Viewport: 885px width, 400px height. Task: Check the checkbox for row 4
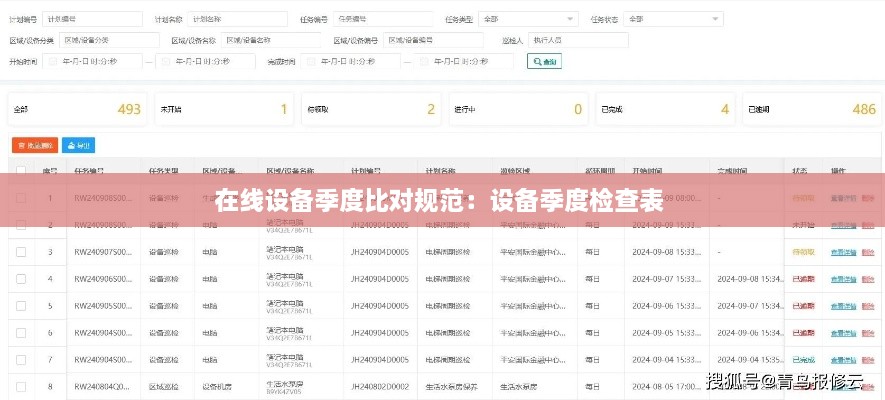21,279
